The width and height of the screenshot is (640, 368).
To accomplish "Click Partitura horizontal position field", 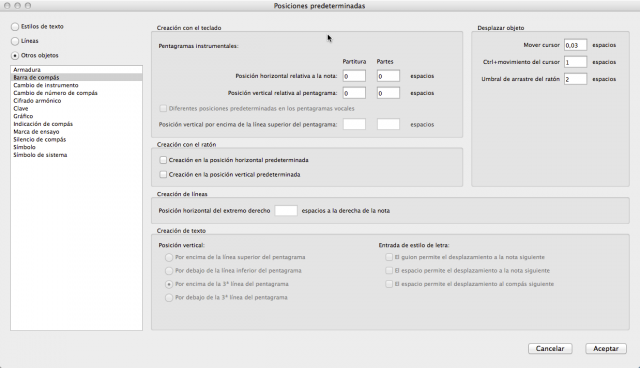I will (354, 76).
